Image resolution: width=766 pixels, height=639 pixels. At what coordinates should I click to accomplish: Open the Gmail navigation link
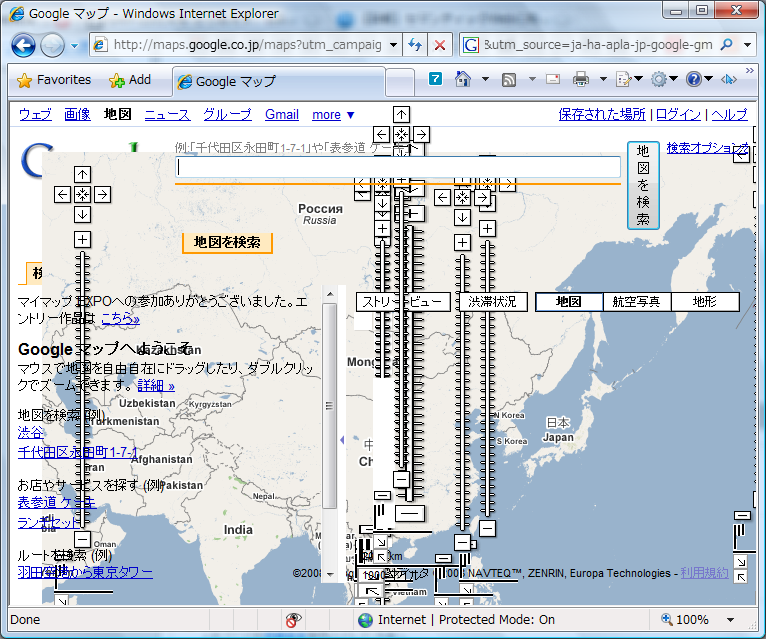282,115
